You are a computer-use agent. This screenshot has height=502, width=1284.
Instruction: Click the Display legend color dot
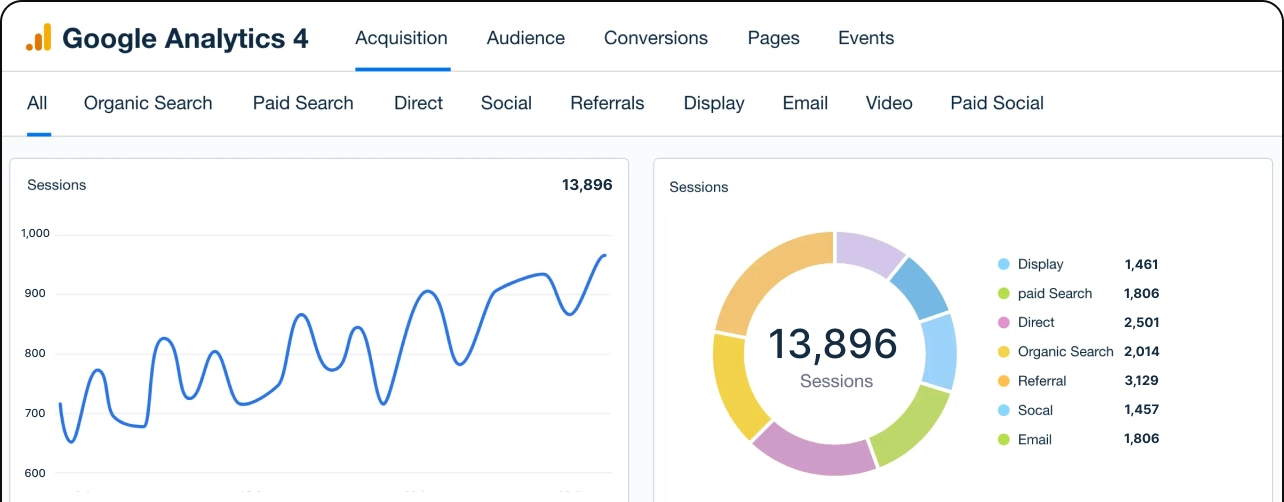coord(1003,264)
